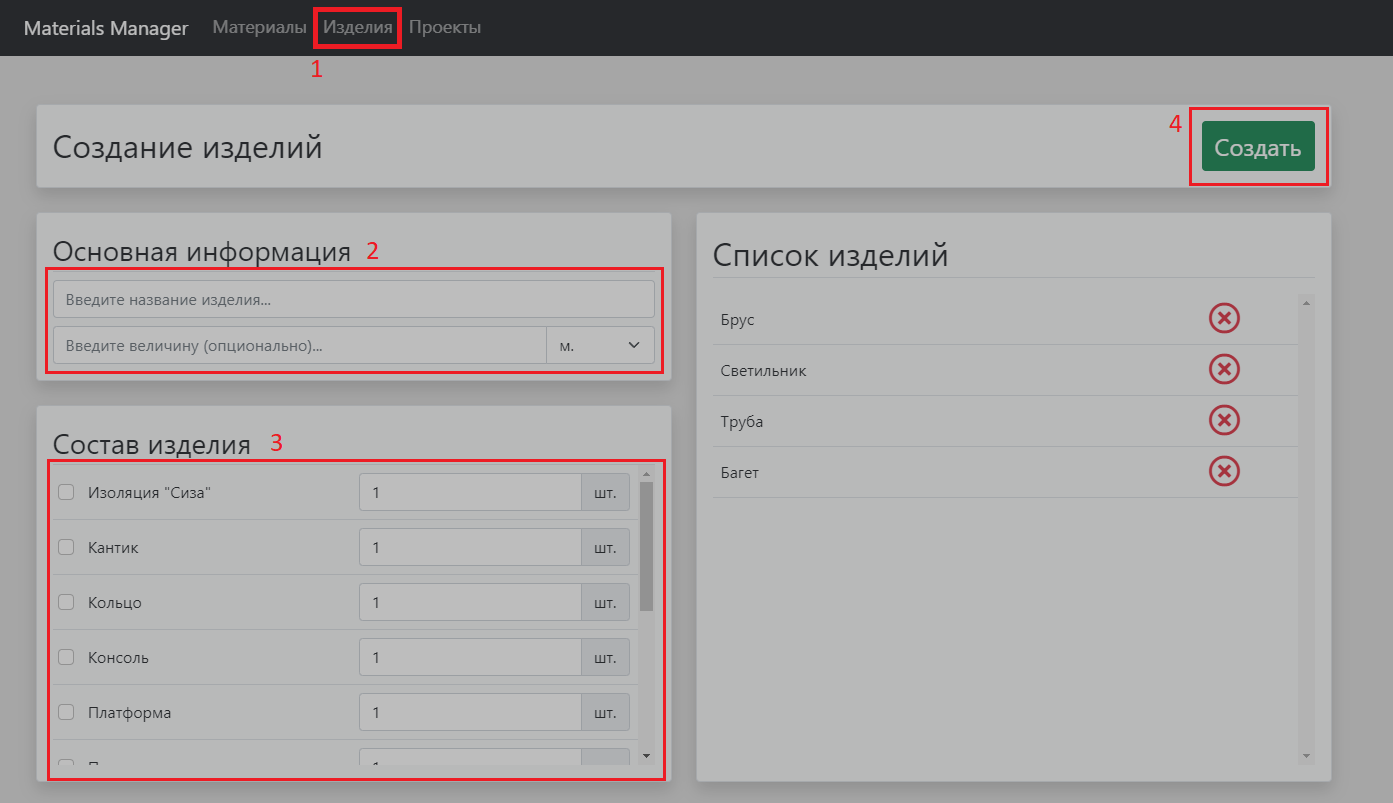Toggle the Платформа checkbox
Viewport: 1393px width, 803px height.
coord(66,712)
